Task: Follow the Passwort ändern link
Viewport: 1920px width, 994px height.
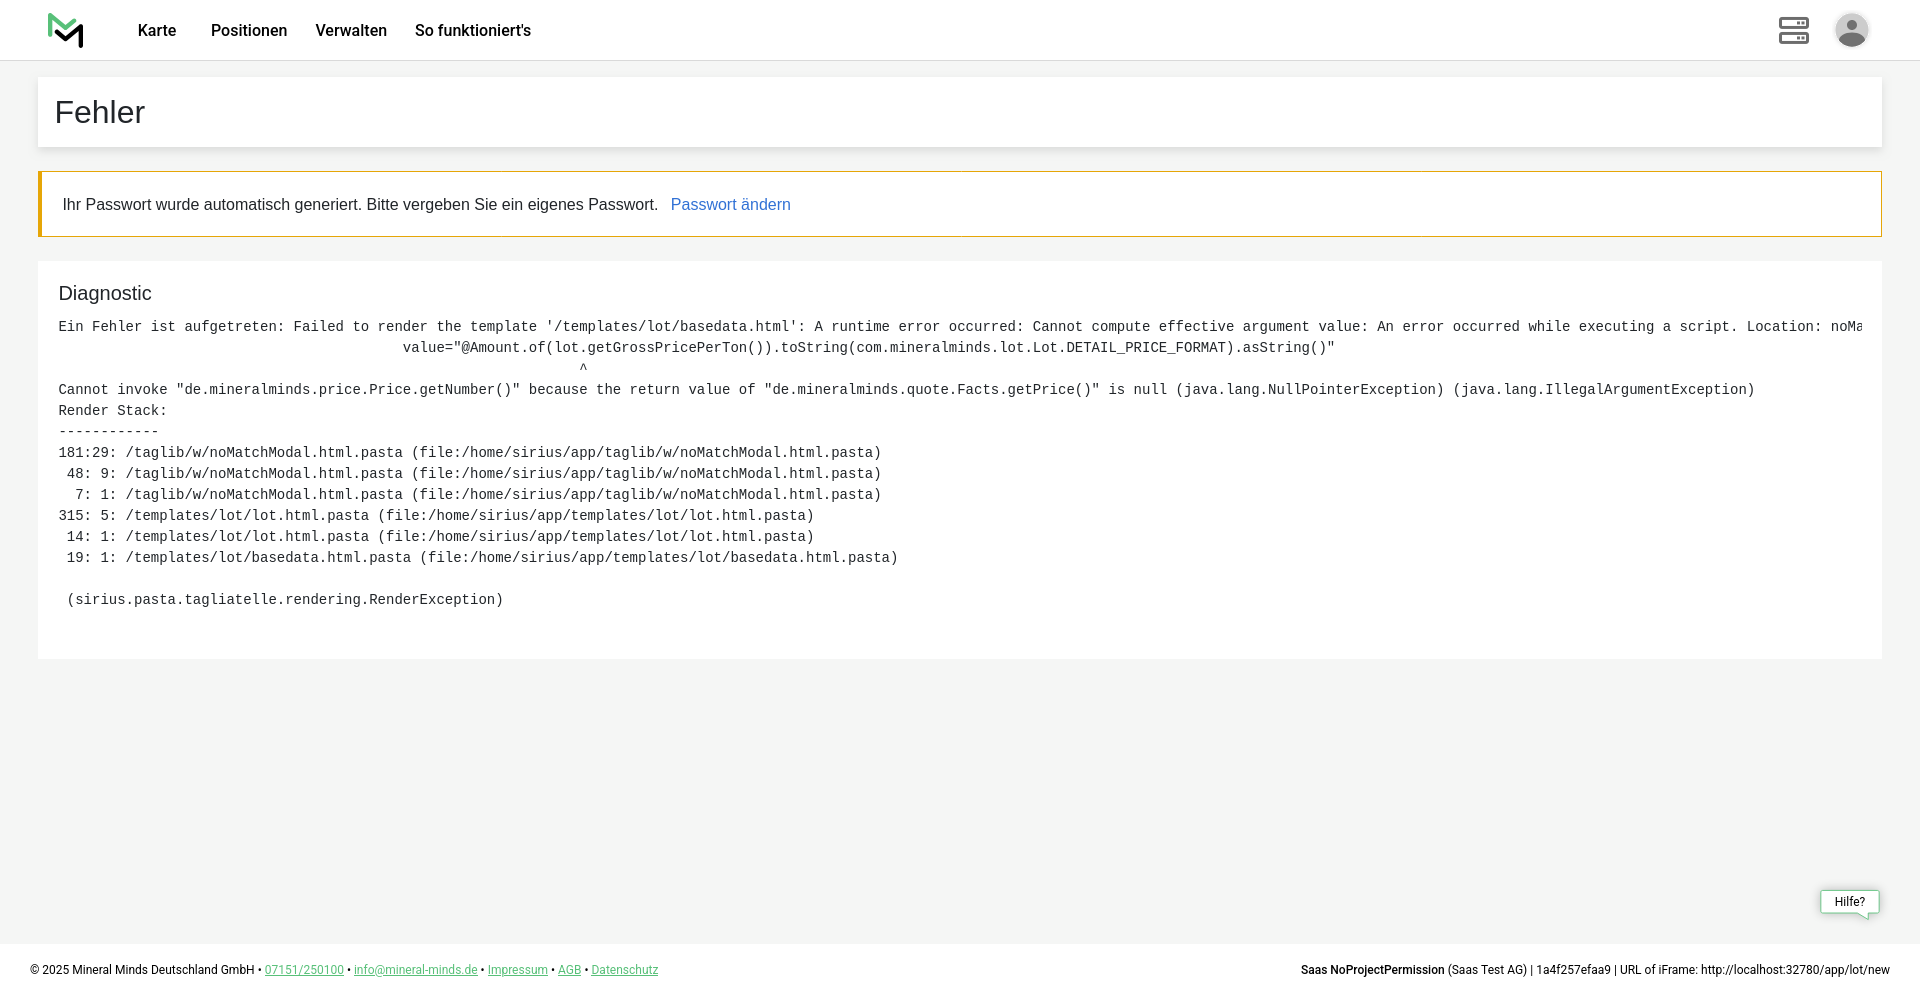Action: 730,204
